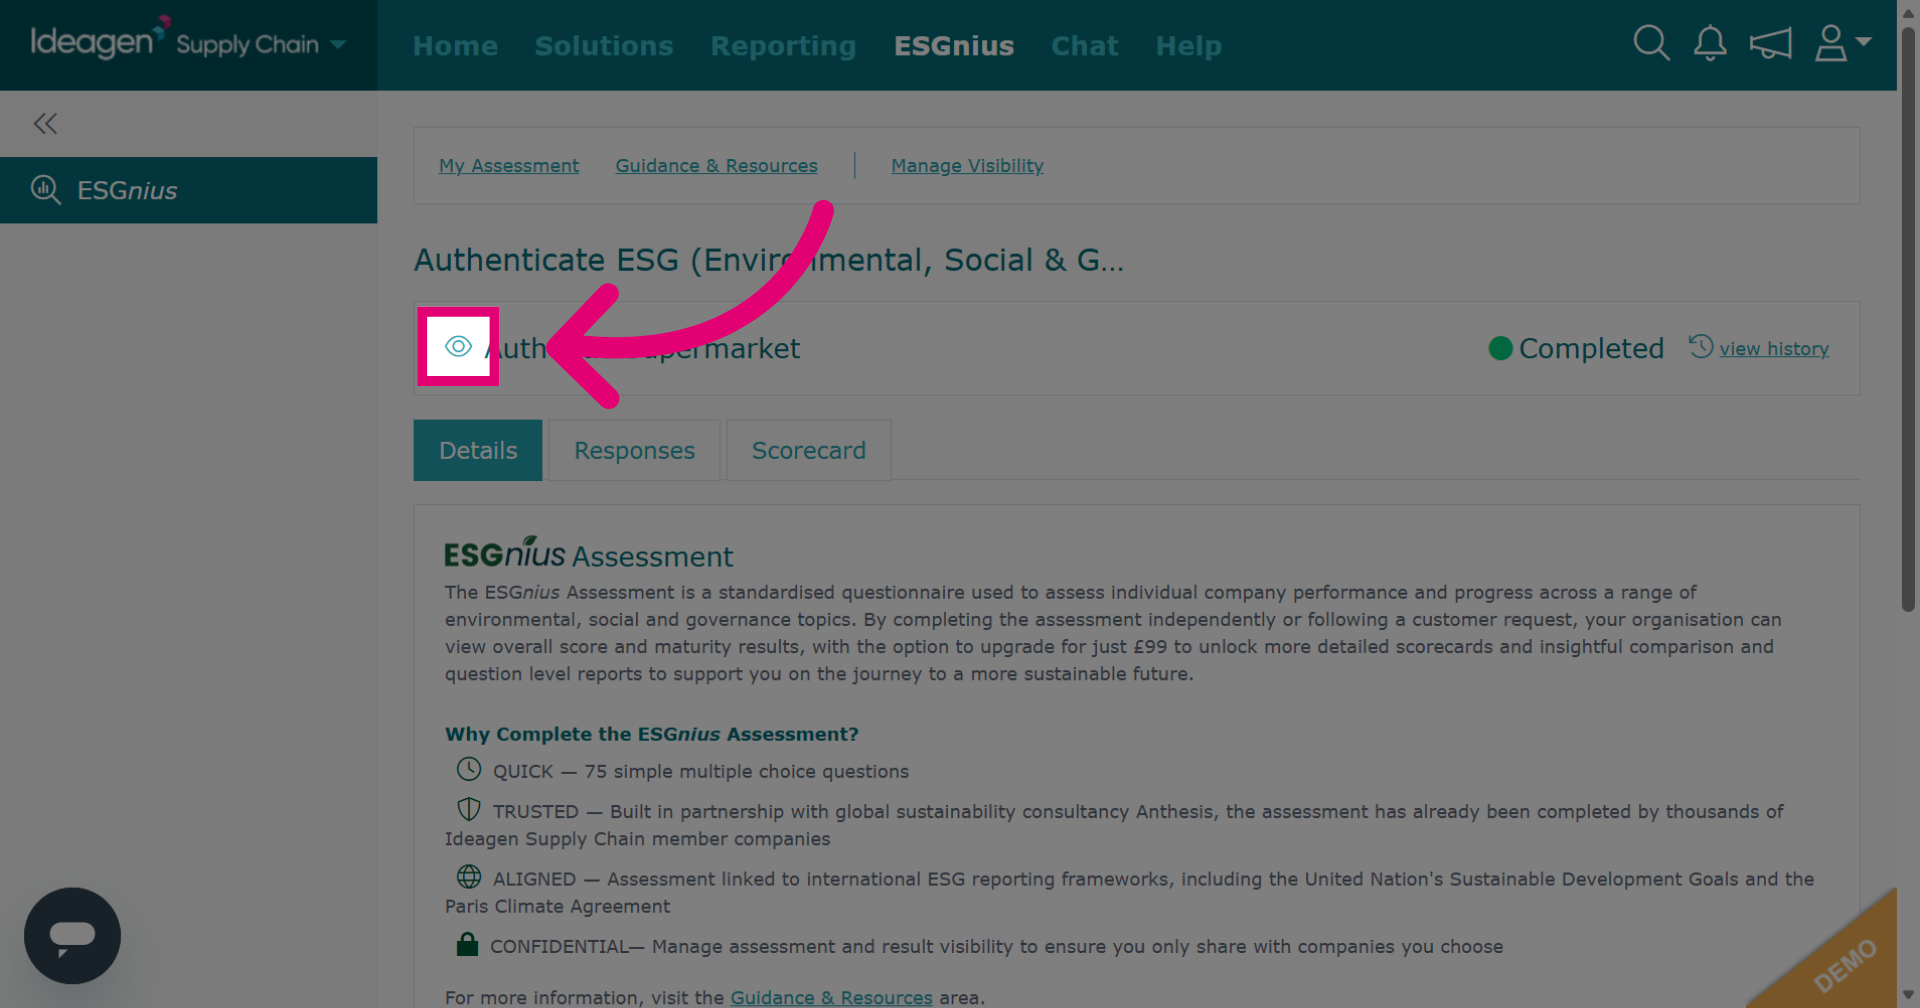Viewport: 1920px width, 1008px height.
Task: Click the 'Why Complete the ESGnius Assessment?' heading
Action: (652, 734)
